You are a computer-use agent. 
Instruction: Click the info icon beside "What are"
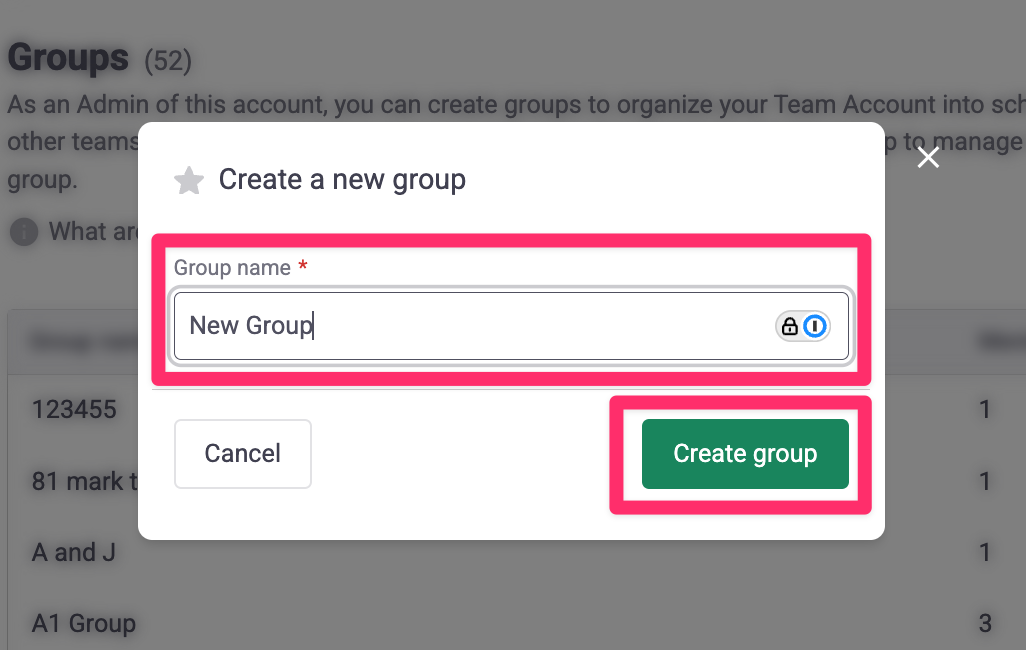[24, 232]
